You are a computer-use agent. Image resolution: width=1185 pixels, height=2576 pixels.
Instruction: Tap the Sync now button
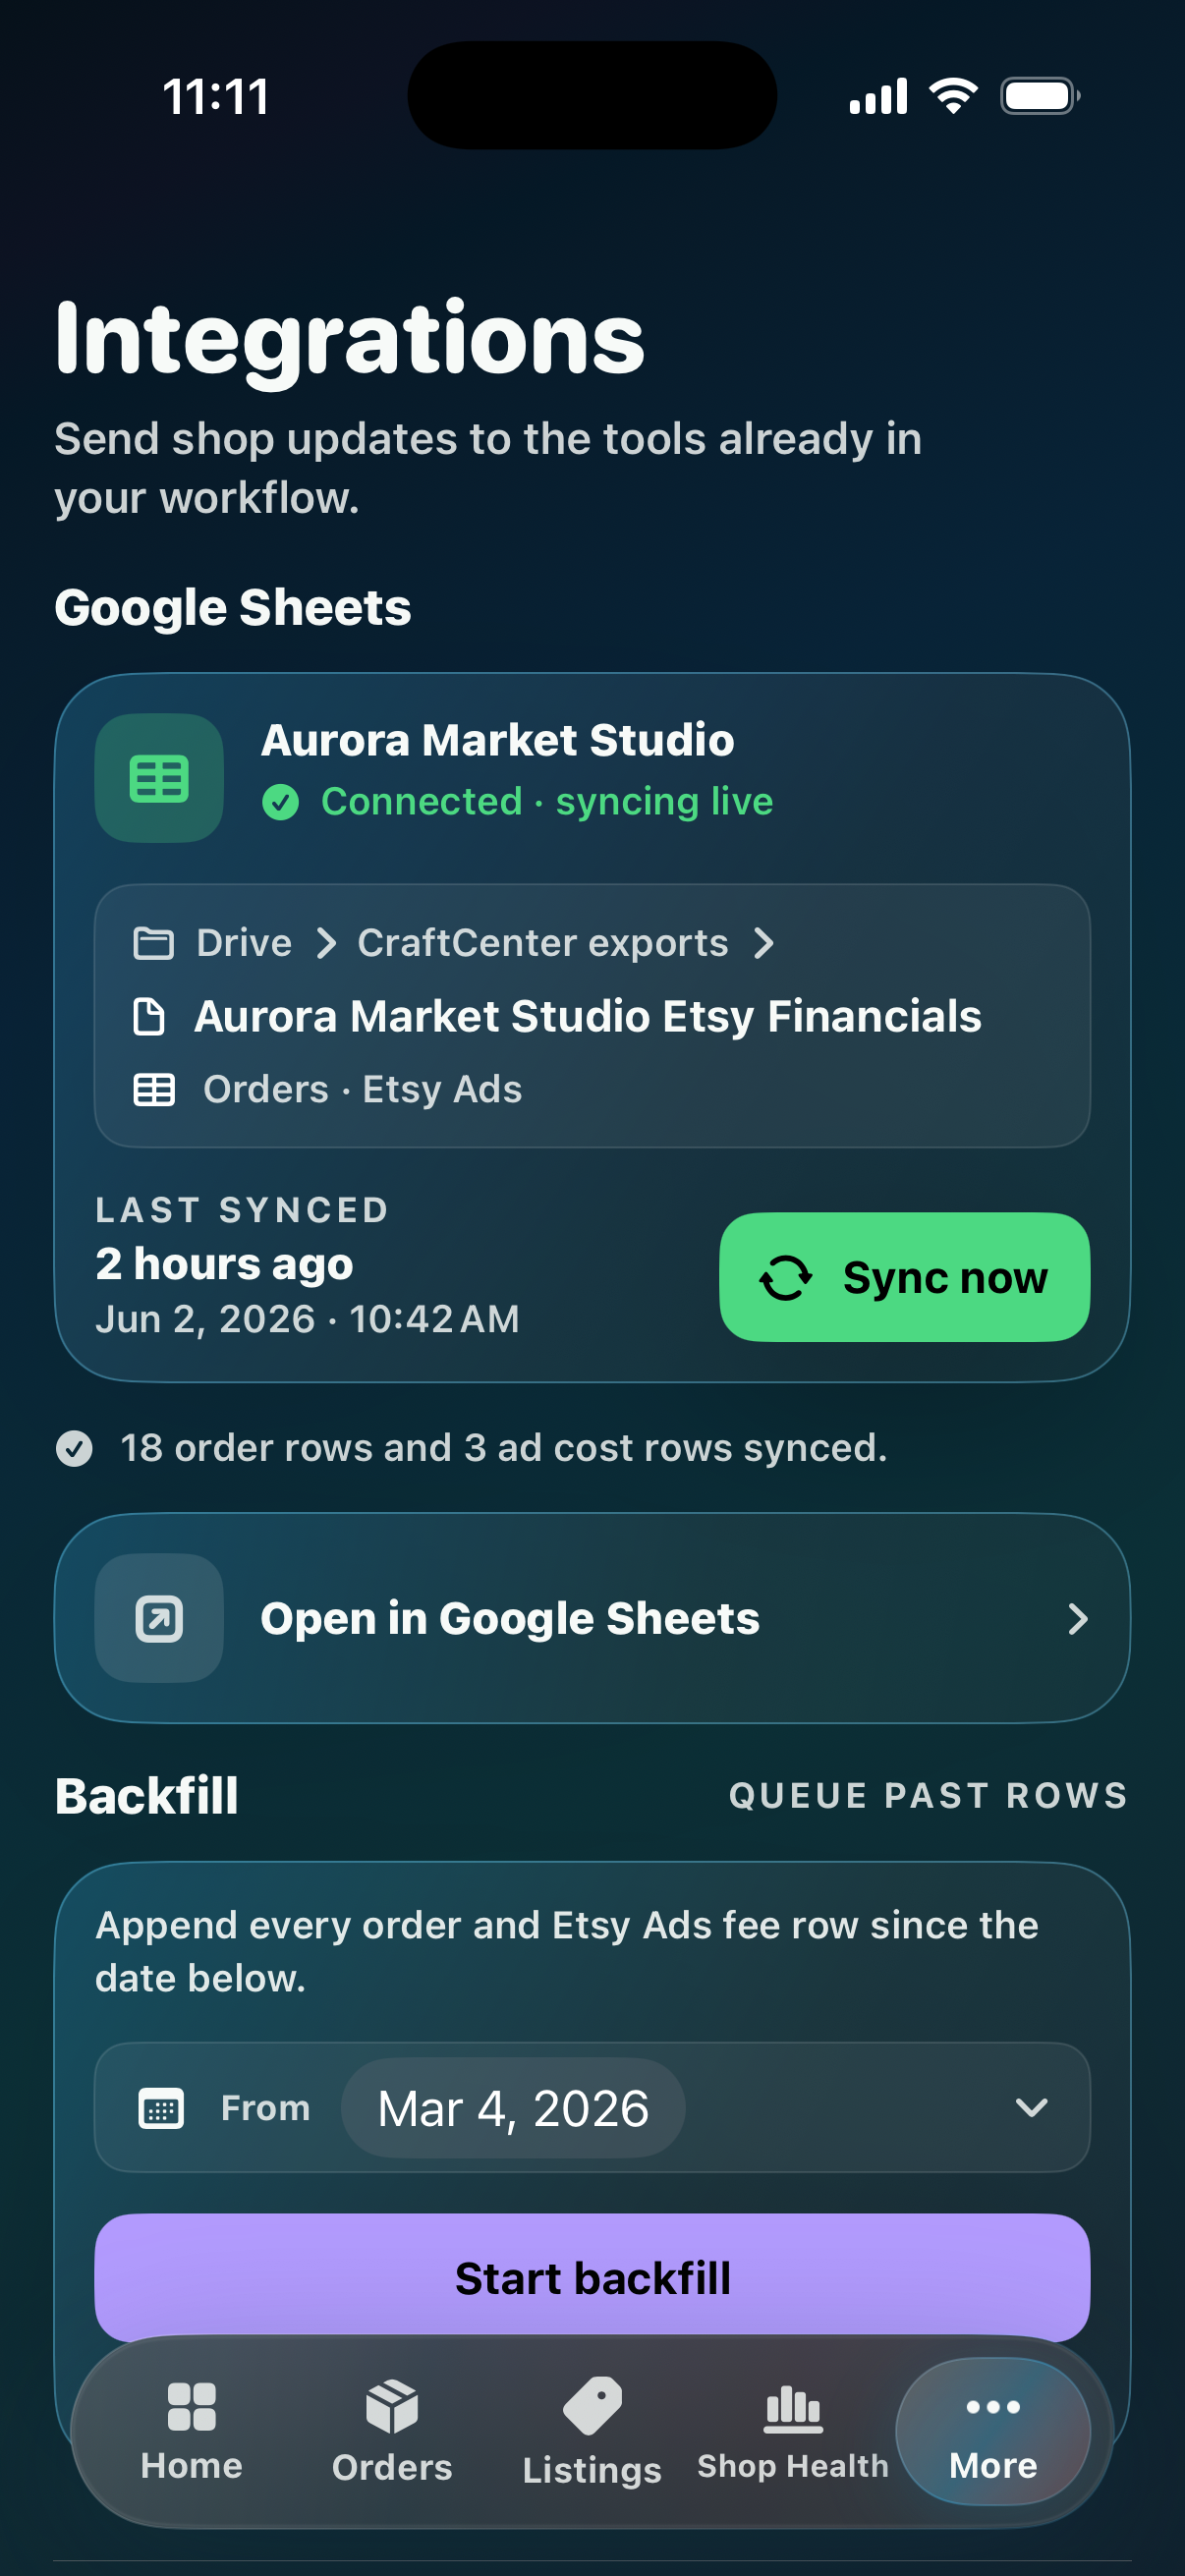point(905,1277)
